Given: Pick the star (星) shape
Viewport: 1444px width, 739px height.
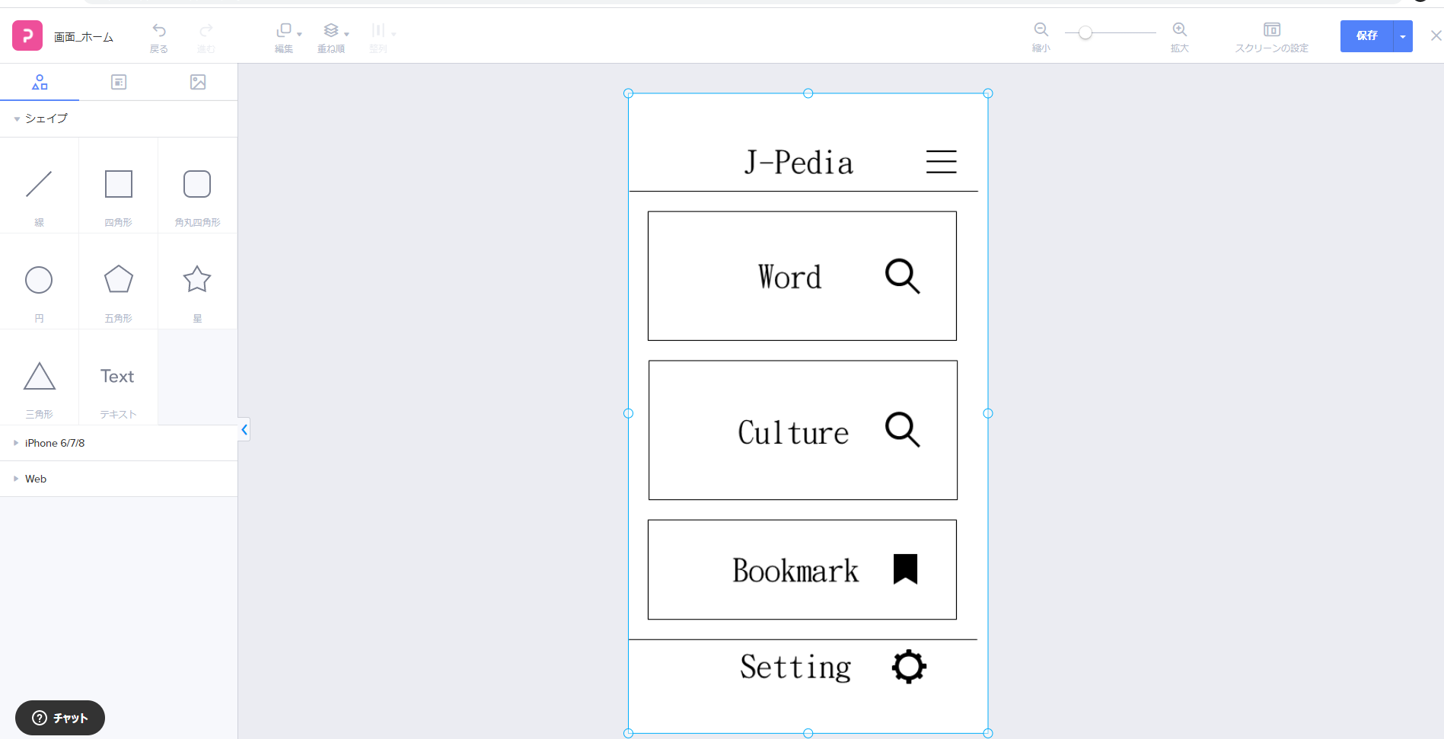Looking at the screenshot, I should (x=197, y=280).
